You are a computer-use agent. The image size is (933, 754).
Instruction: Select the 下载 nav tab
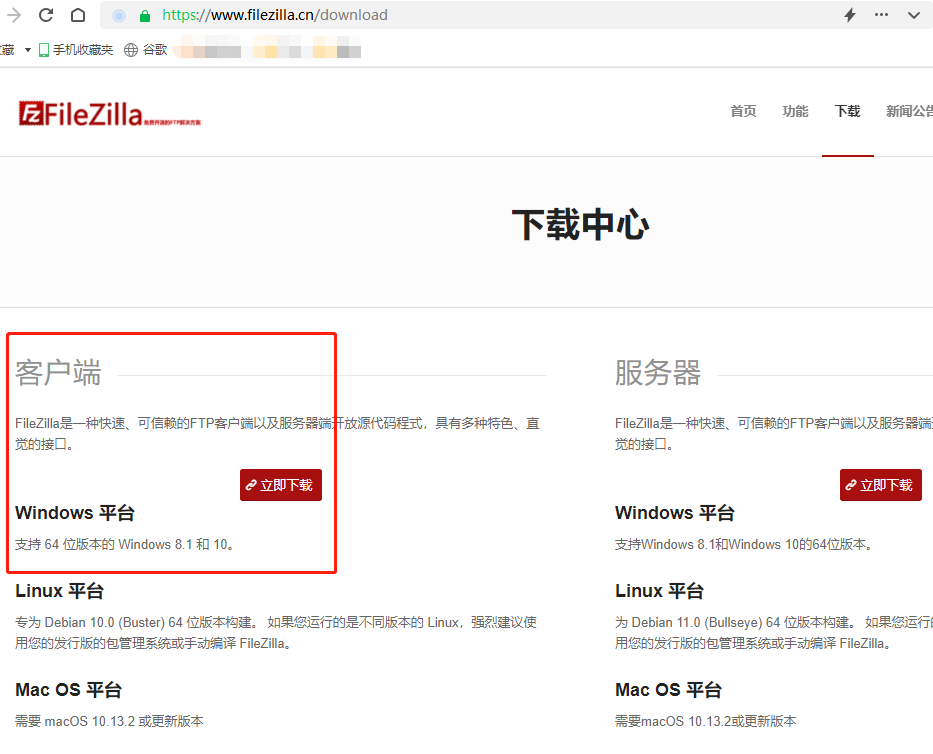click(847, 111)
